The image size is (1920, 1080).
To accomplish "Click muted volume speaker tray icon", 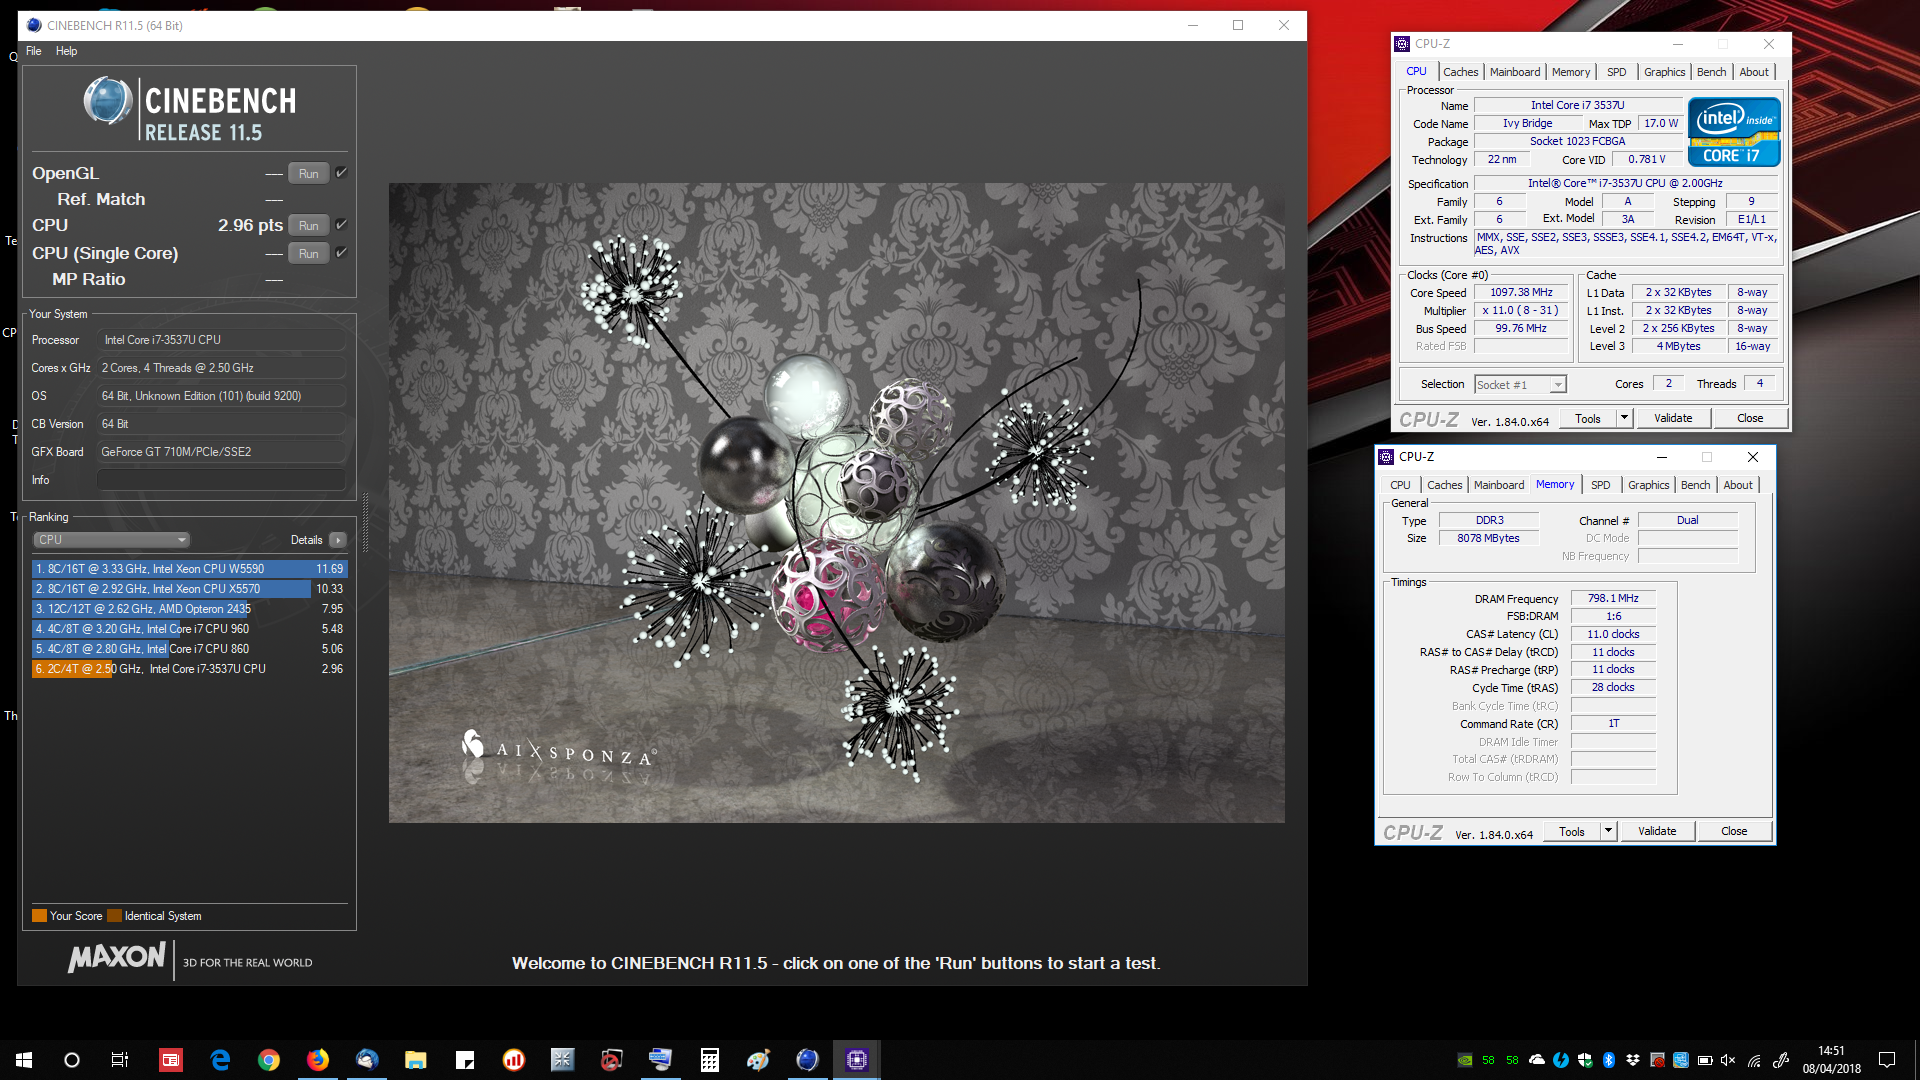I will pyautogui.click(x=1729, y=1060).
